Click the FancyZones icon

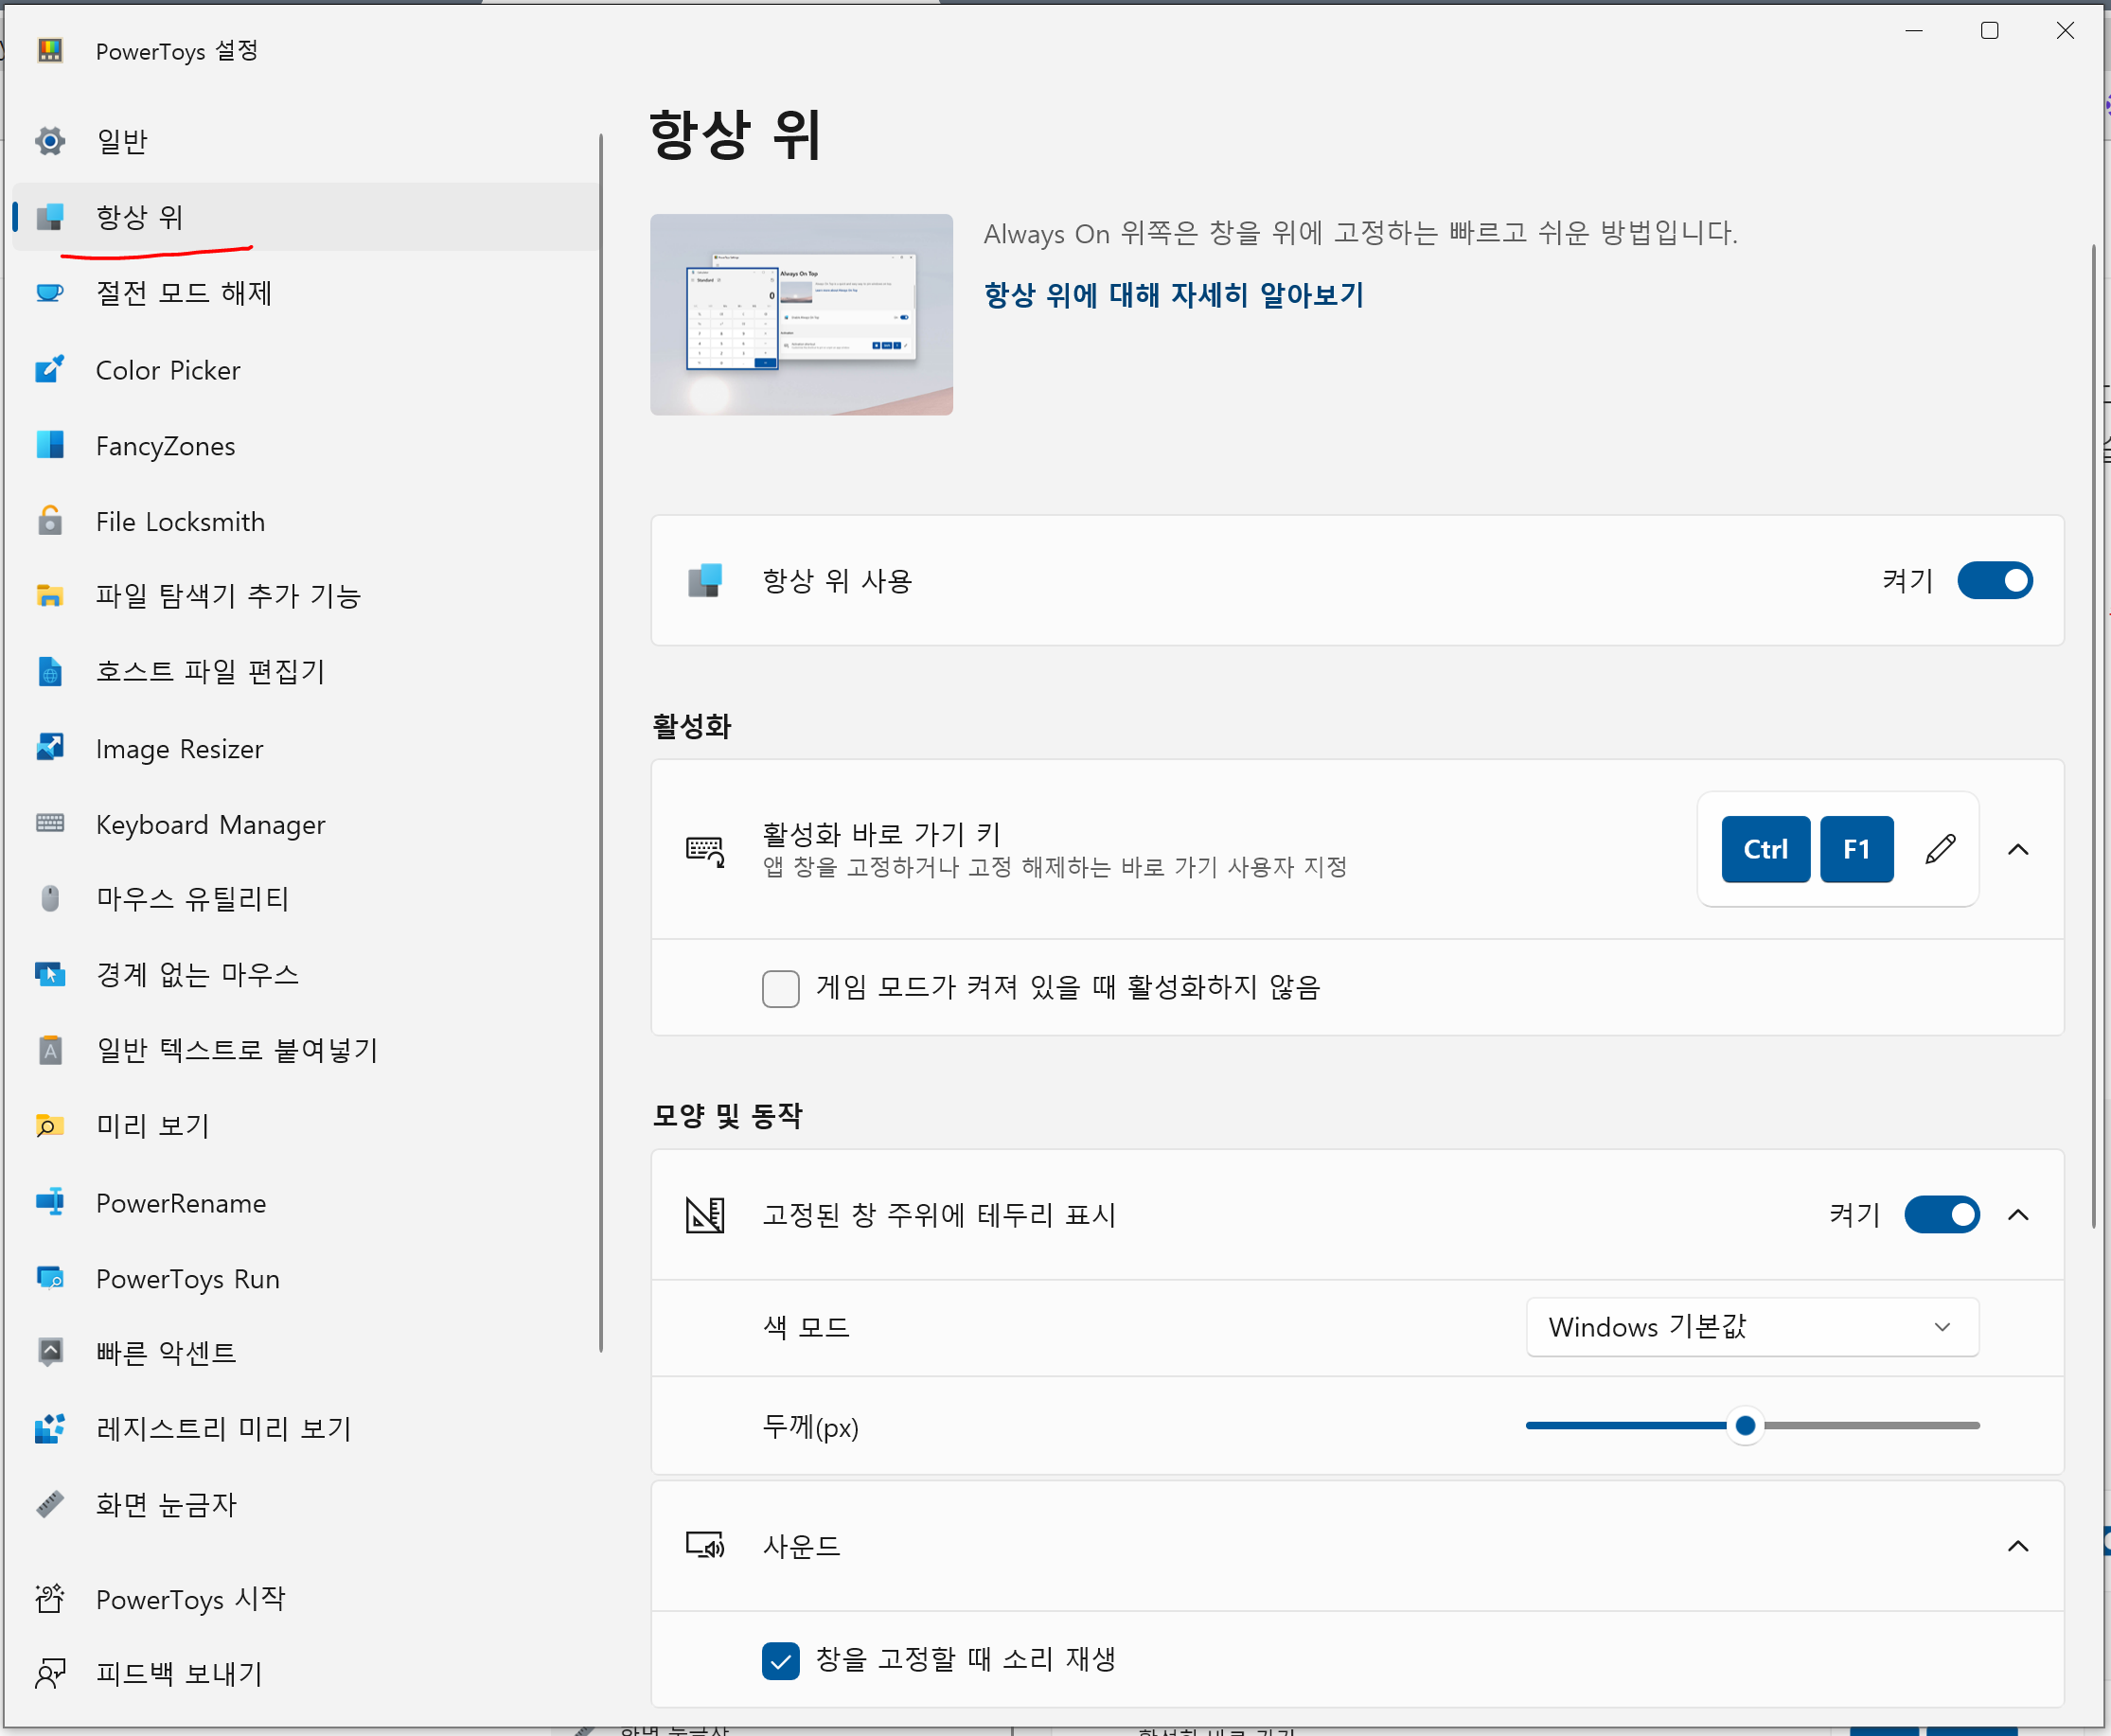[x=50, y=445]
